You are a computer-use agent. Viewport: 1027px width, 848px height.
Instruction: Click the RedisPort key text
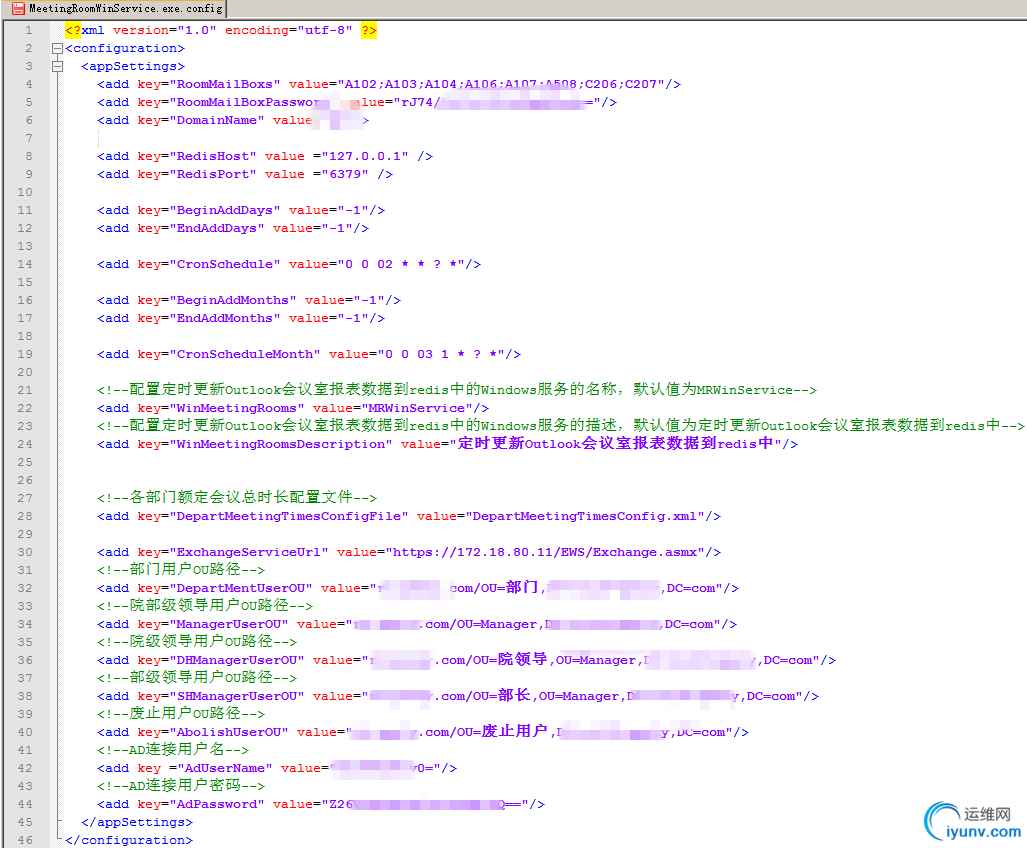tap(213, 174)
